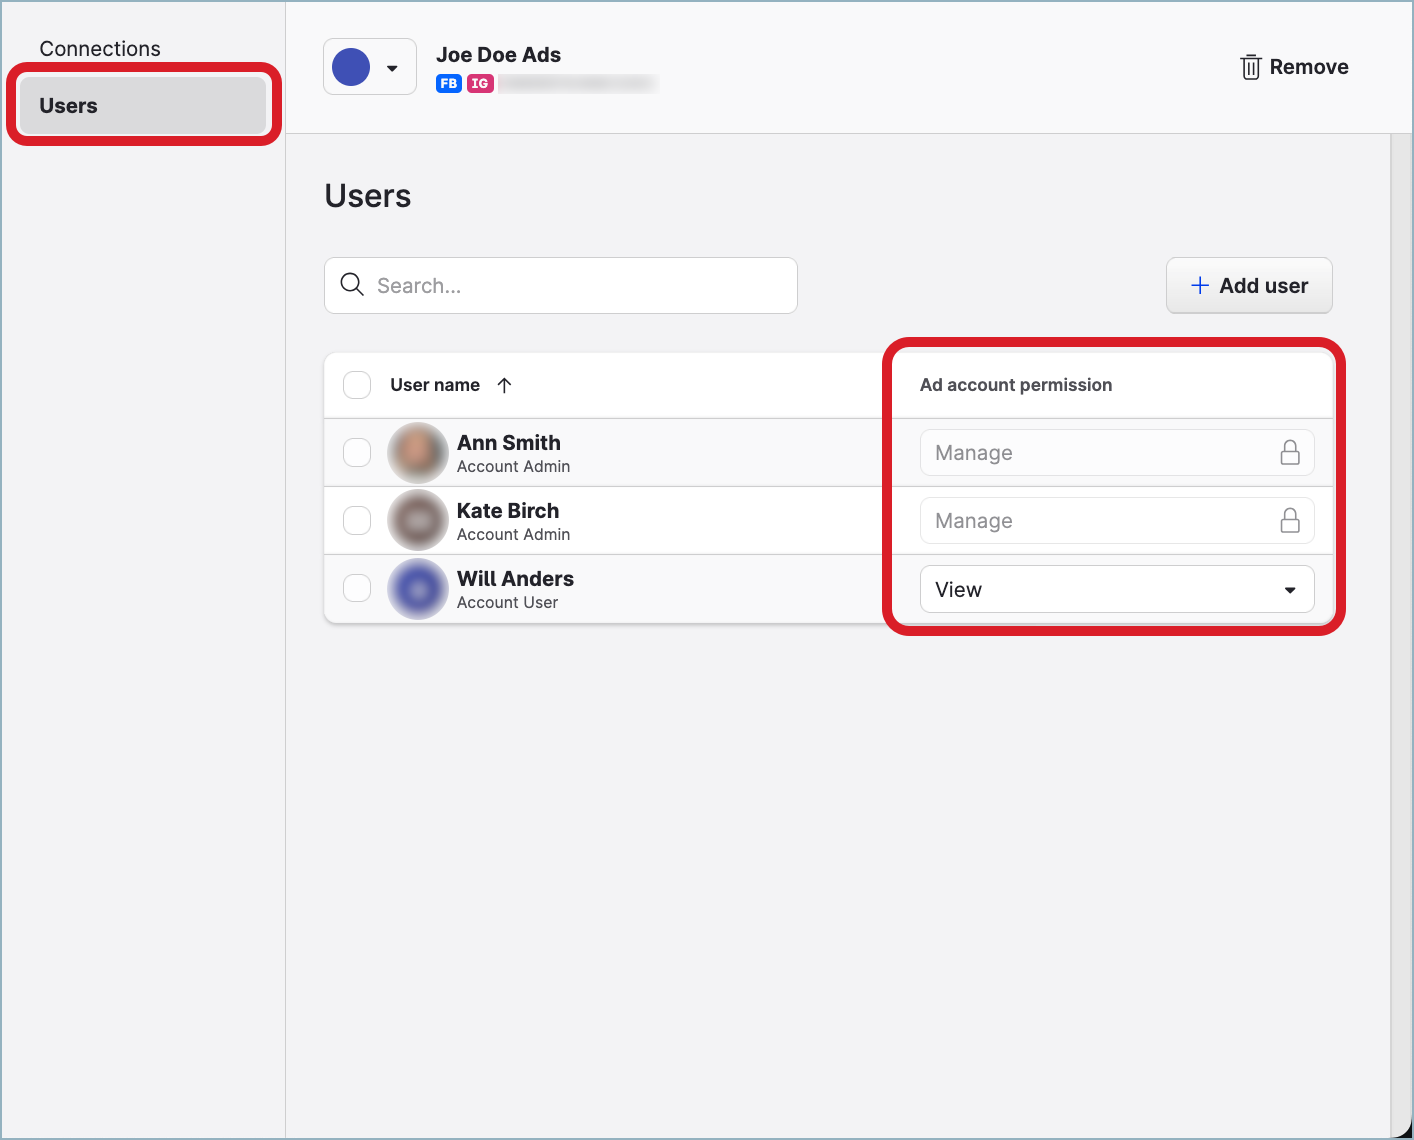Tick the checkbox for Kate Birch

point(357,521)
